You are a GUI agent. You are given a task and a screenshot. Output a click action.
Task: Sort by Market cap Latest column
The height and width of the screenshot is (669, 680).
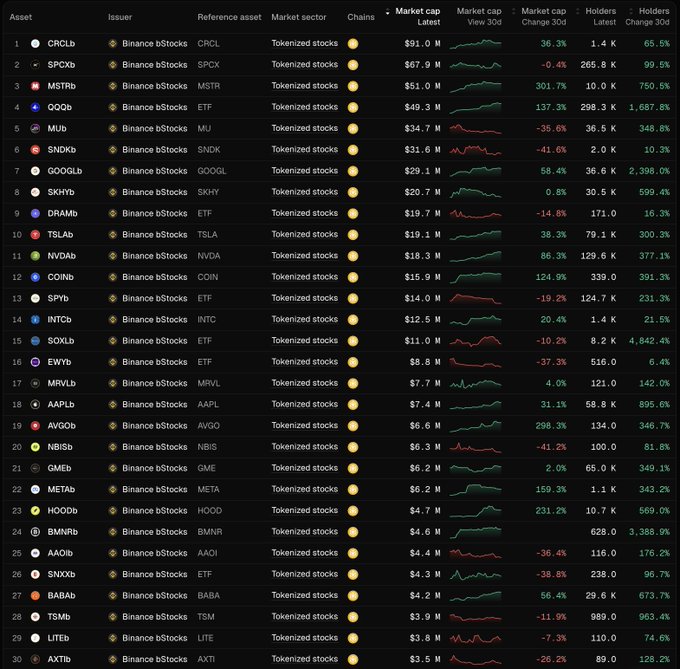413,16
